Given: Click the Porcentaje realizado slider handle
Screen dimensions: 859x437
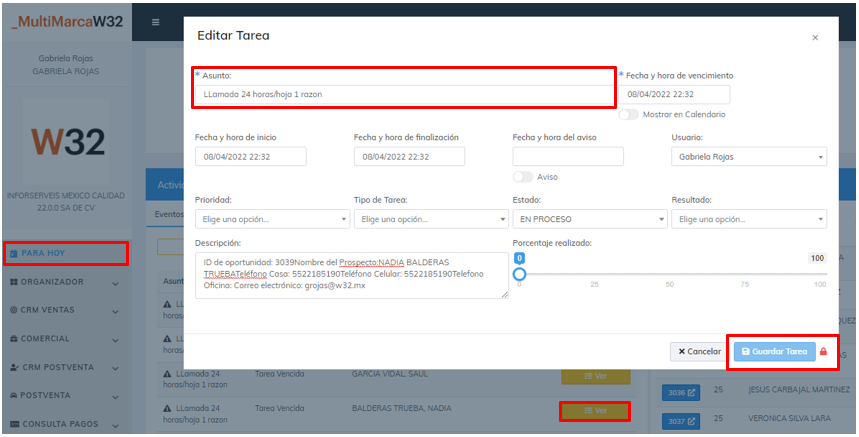Looking at the screenshot, I should tap(519, 274).
